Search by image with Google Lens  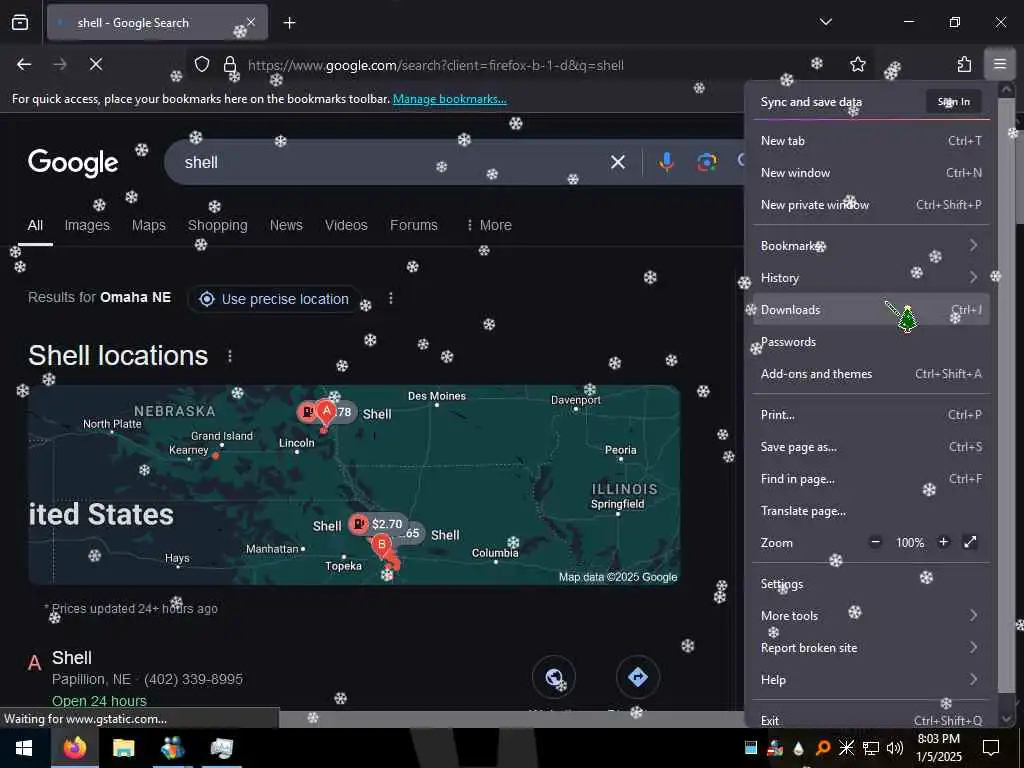click(x=707, y=162)
